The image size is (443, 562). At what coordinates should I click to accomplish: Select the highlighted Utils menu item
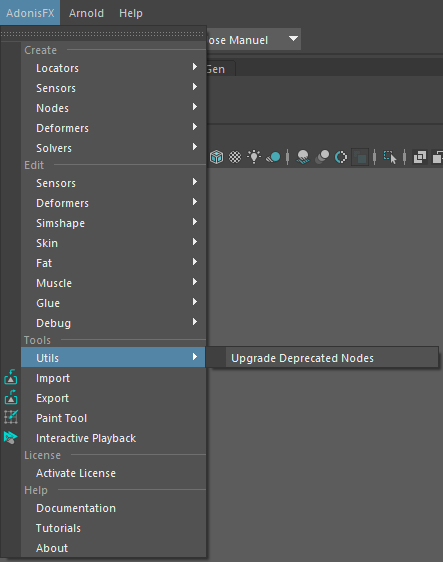[x=113, y=357]
